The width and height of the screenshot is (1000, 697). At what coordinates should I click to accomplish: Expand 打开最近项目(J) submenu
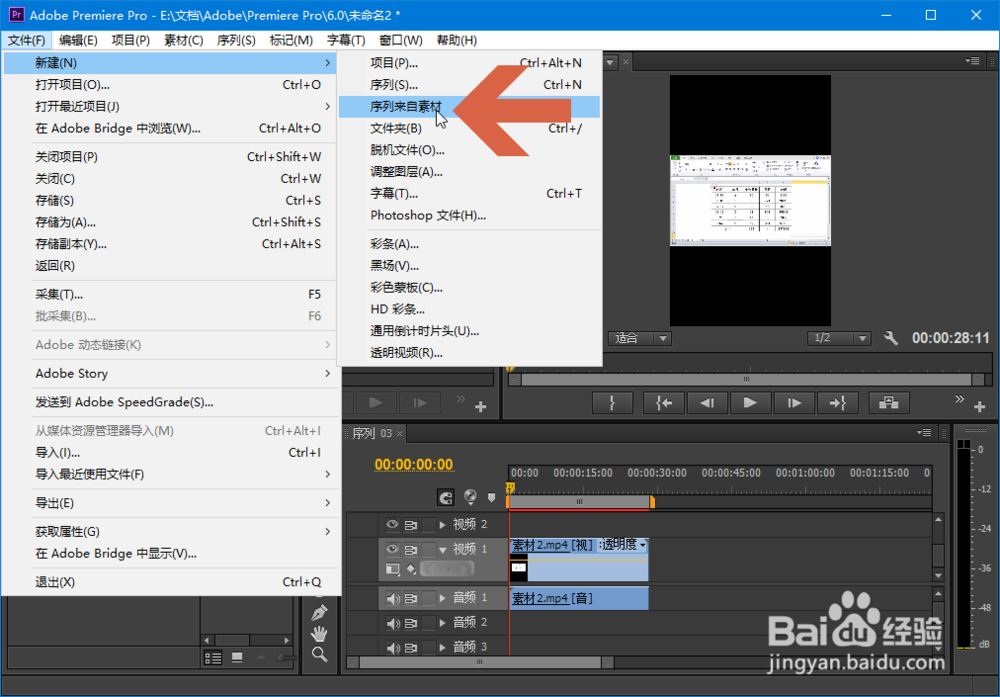[171, 106]
